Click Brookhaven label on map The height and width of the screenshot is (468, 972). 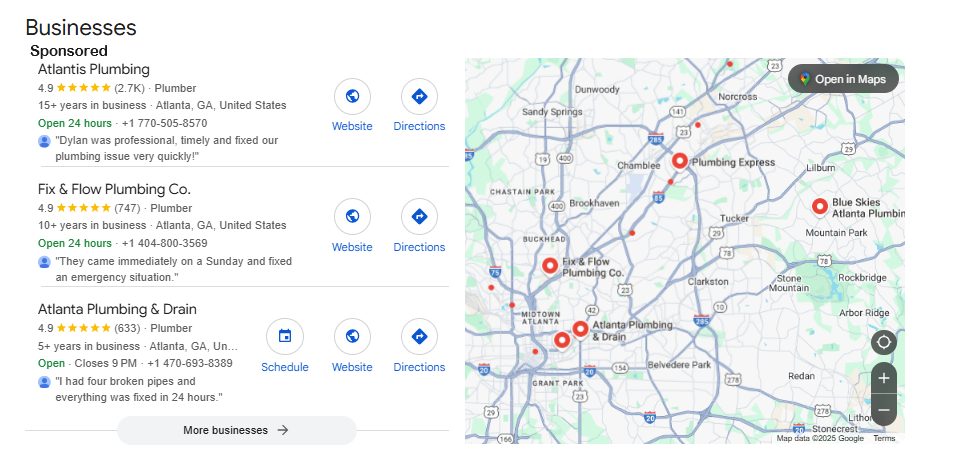click(594, 203)
